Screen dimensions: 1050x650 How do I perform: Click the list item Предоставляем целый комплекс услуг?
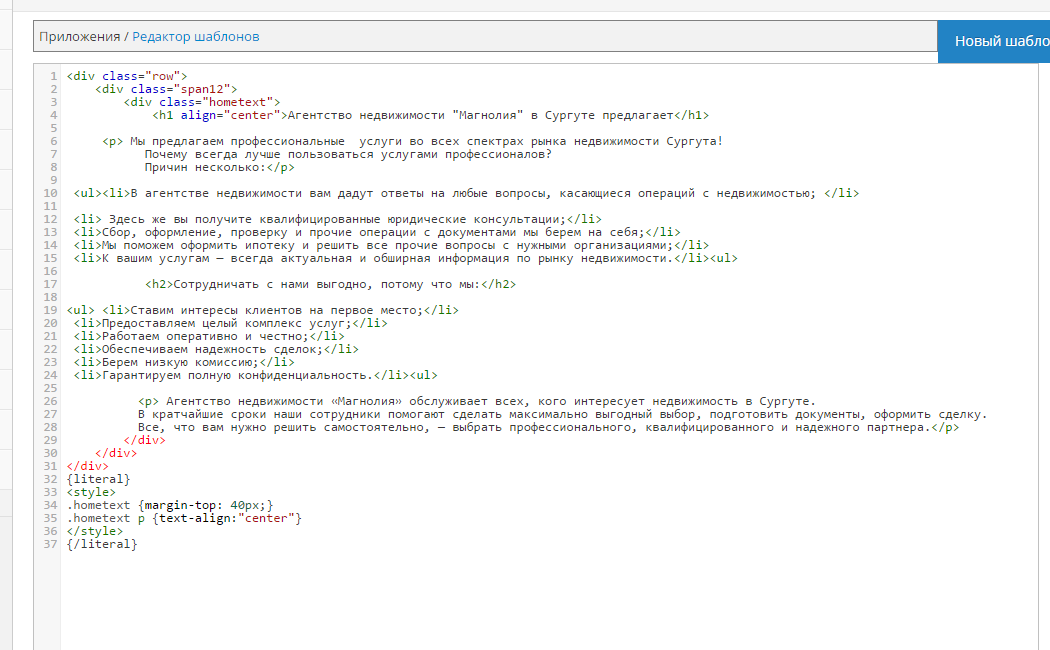(230, 323)
